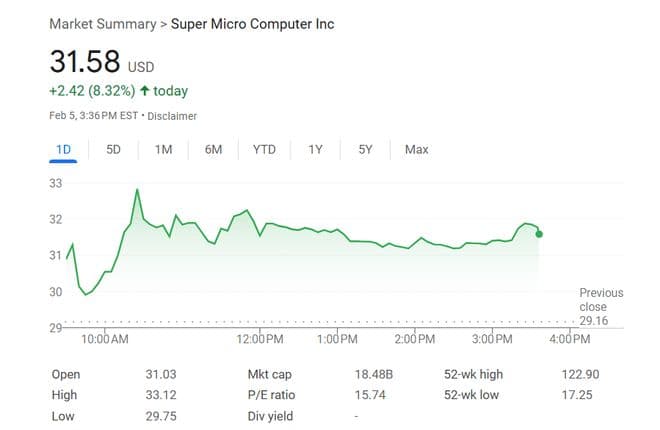Click the Div yield label
Screen dimensions: 660x430
tap(271, 416)
